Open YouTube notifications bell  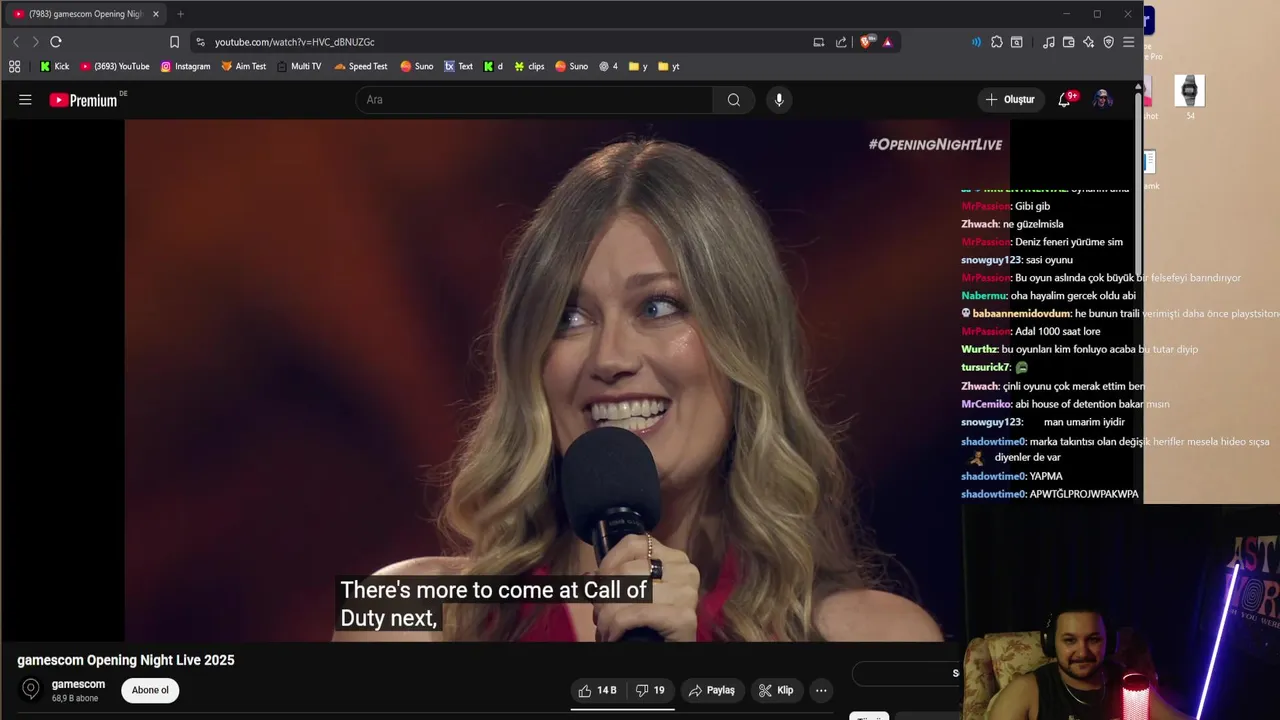point(1065,100)
